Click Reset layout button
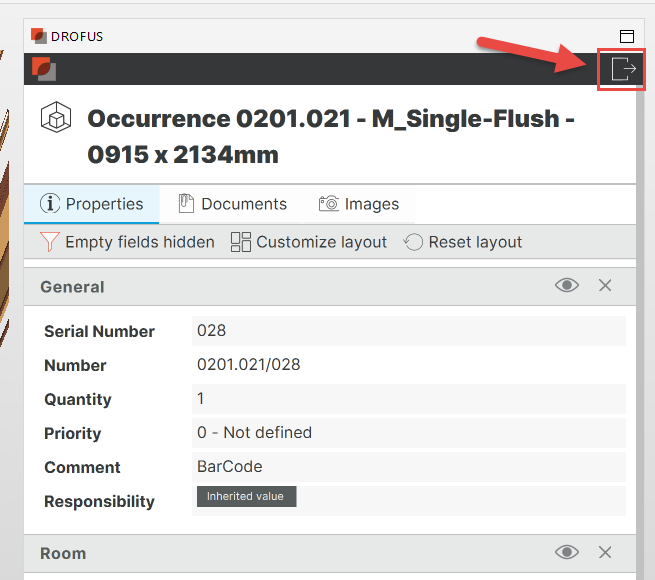The width and height of the screenshot is (655, 580). pos(463,242)
